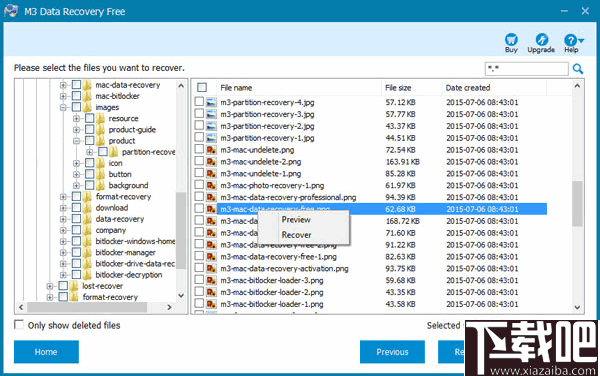Click folder icon of lost-recover
The width and height of the screenshot is (600, 376).
(x=74, y=286)
